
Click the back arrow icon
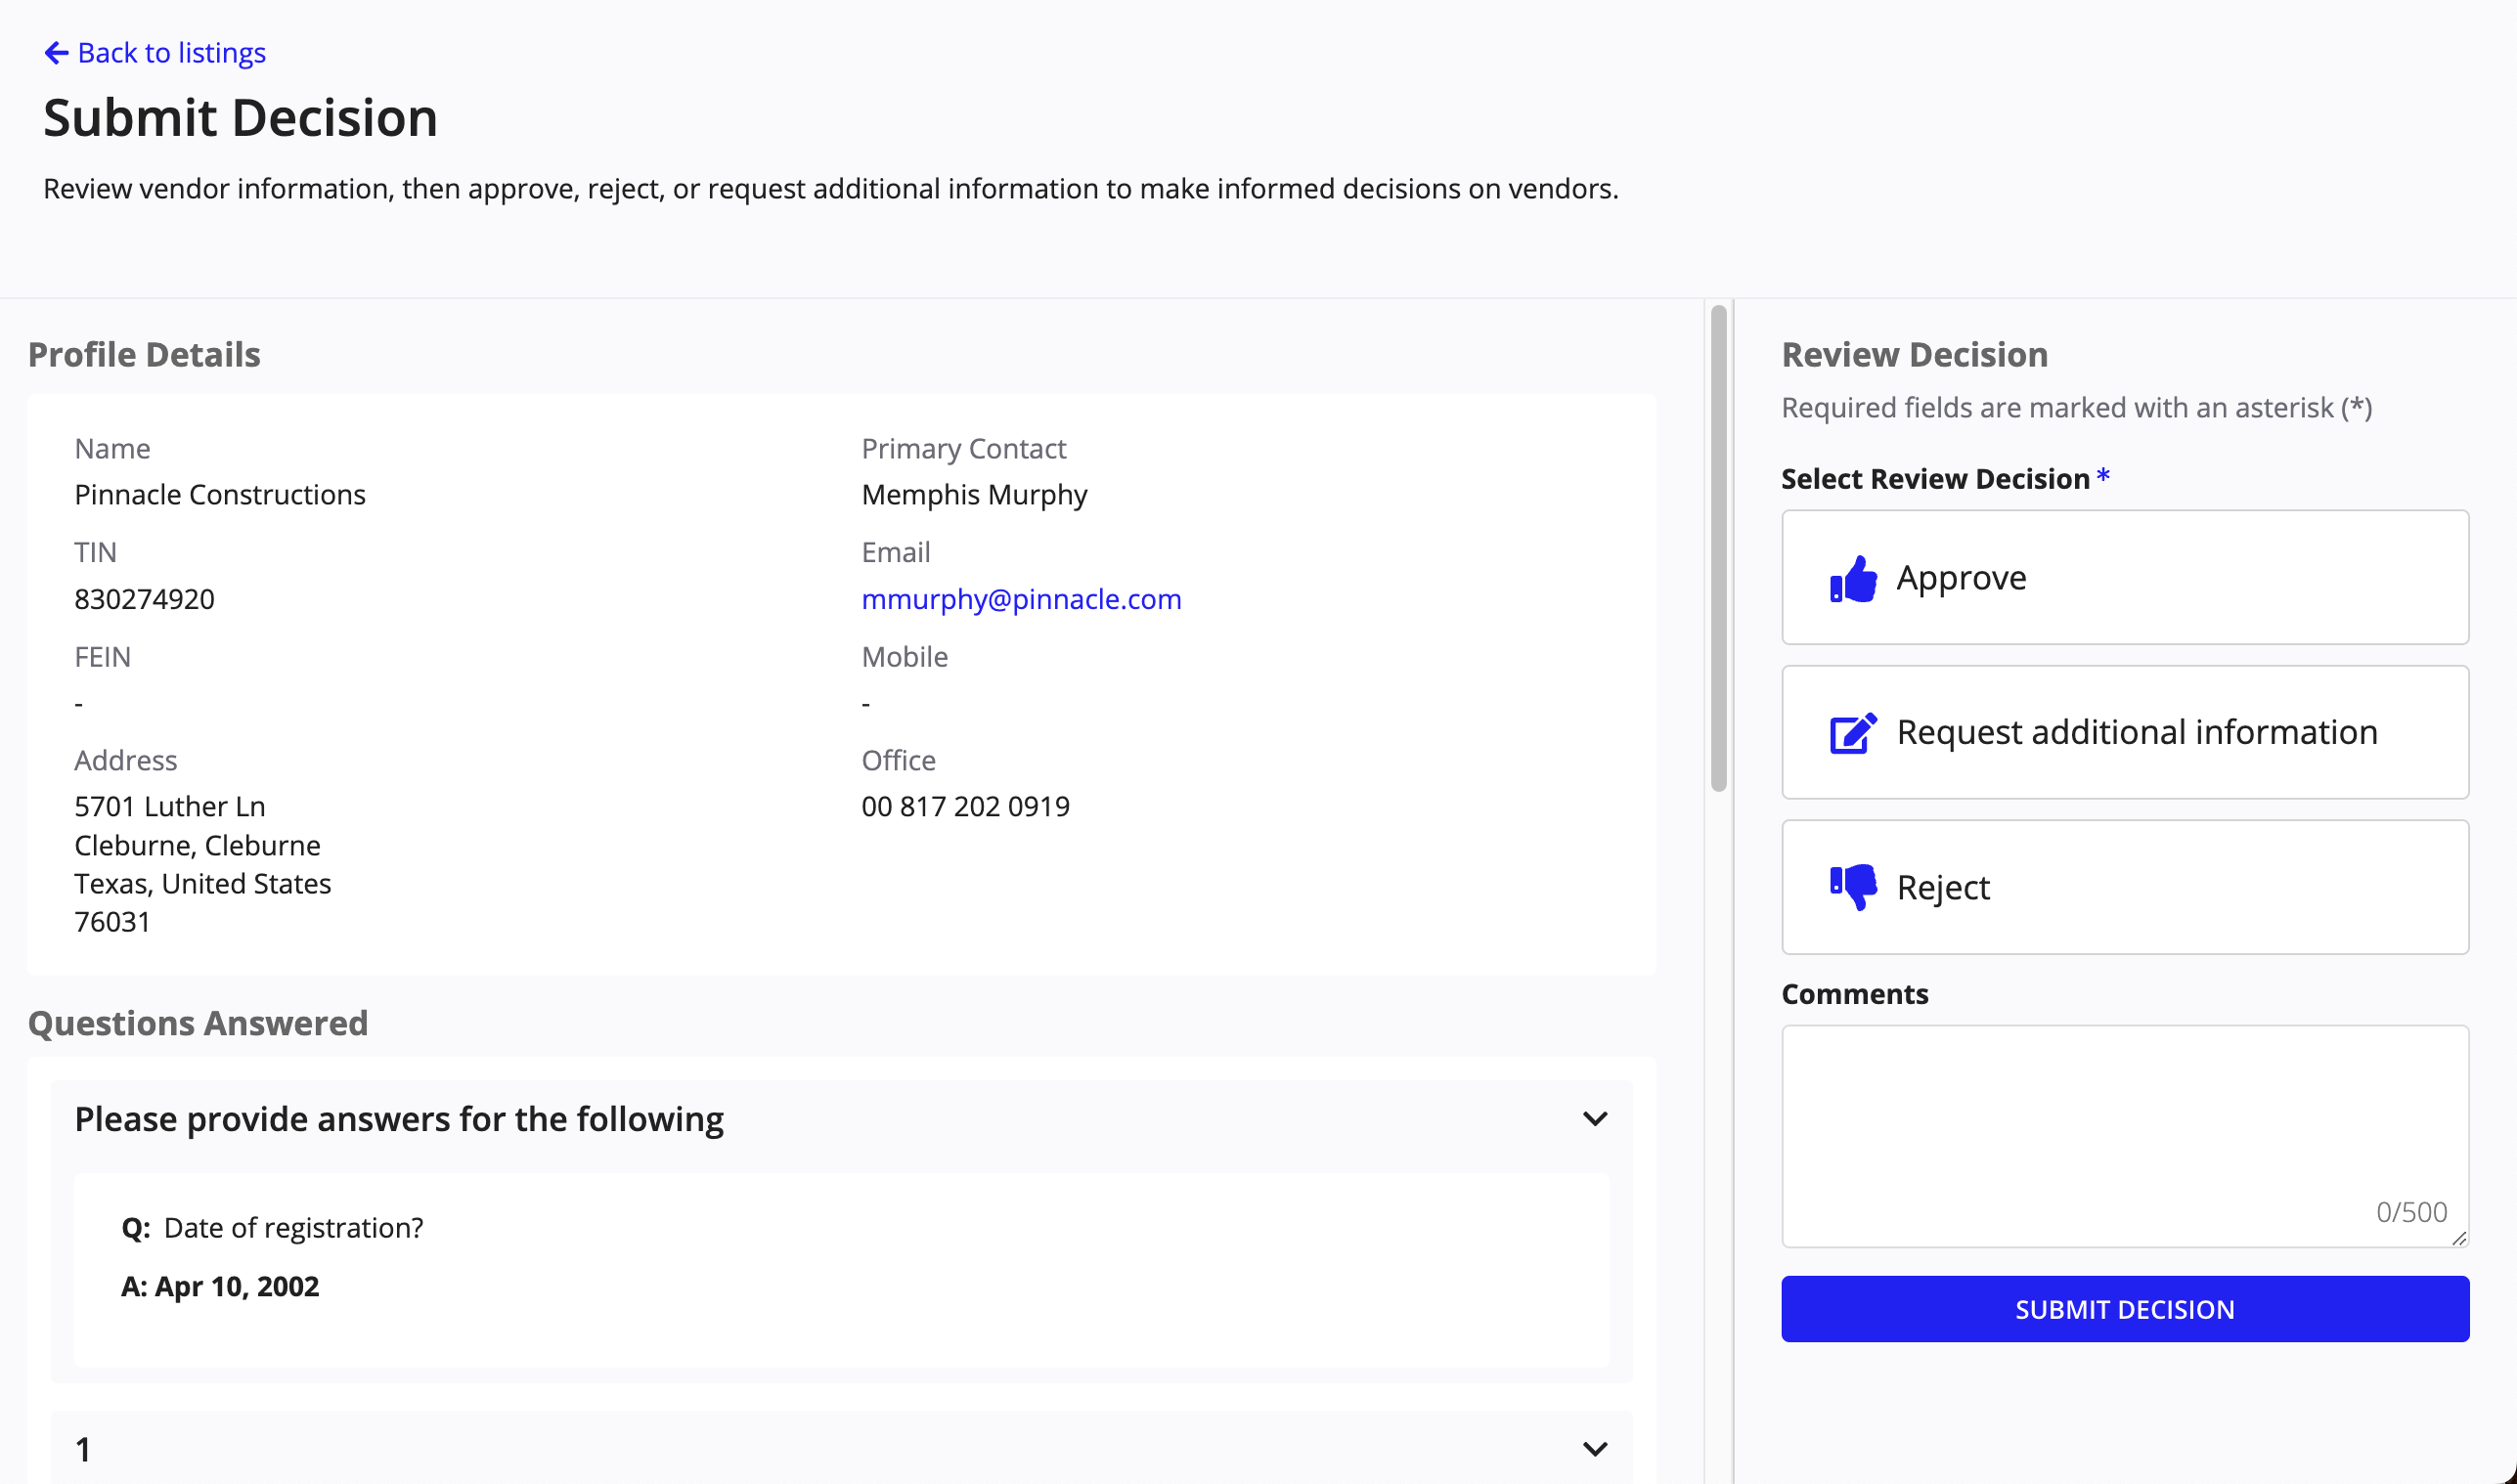coord(56,52)
